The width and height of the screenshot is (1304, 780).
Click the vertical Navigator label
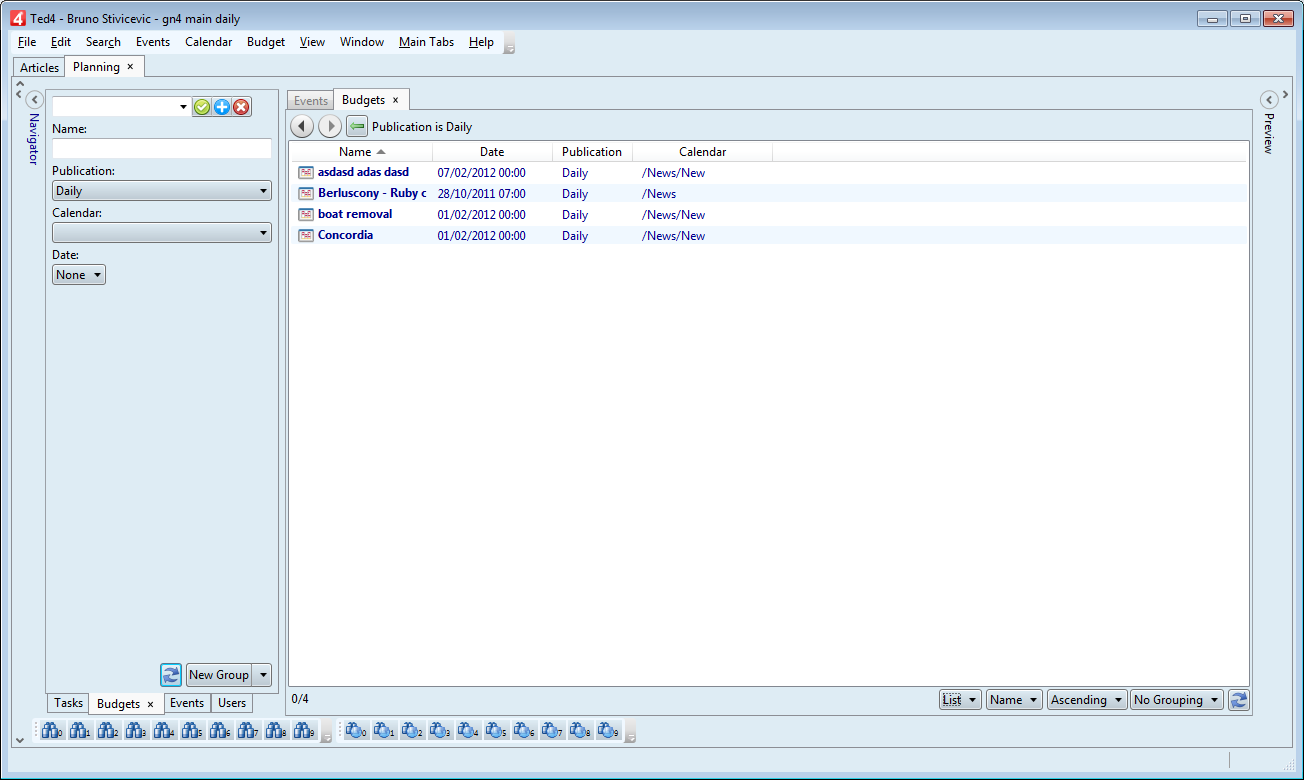coord(33,139)
